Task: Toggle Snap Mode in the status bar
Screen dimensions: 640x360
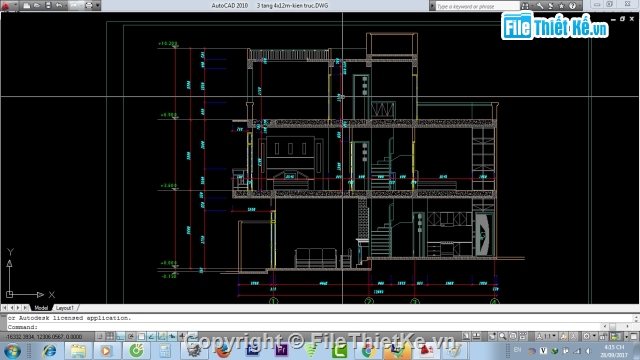Action: pyautogui.click(x=100, y=337)
